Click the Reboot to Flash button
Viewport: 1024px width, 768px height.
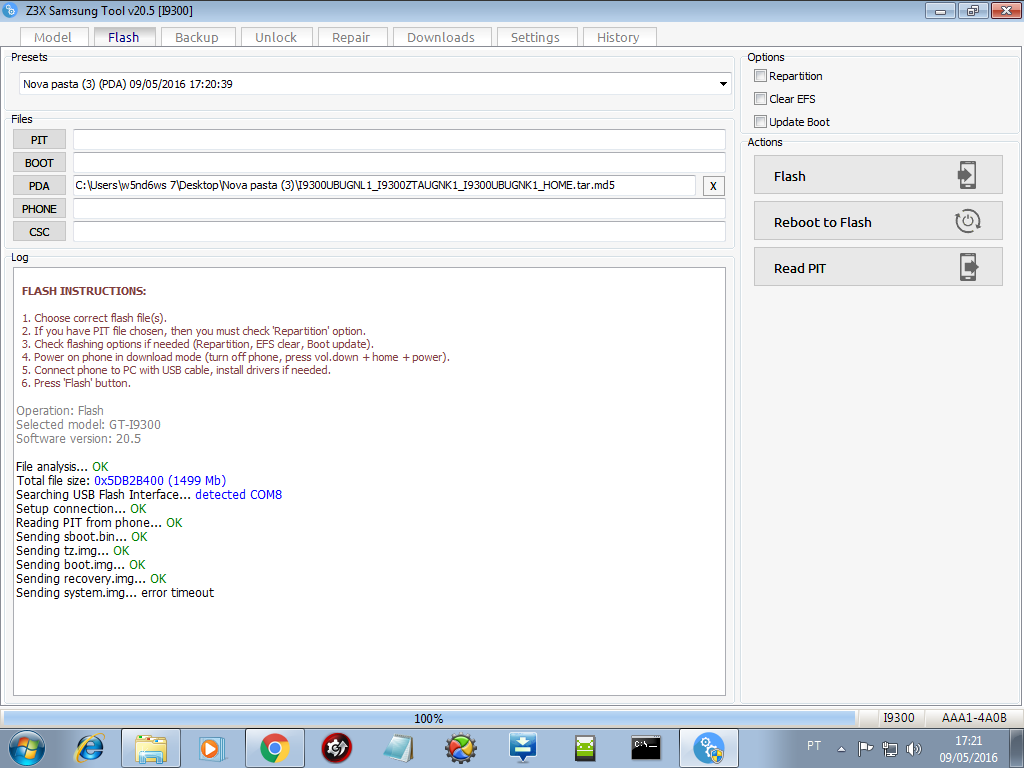(878, 221)
